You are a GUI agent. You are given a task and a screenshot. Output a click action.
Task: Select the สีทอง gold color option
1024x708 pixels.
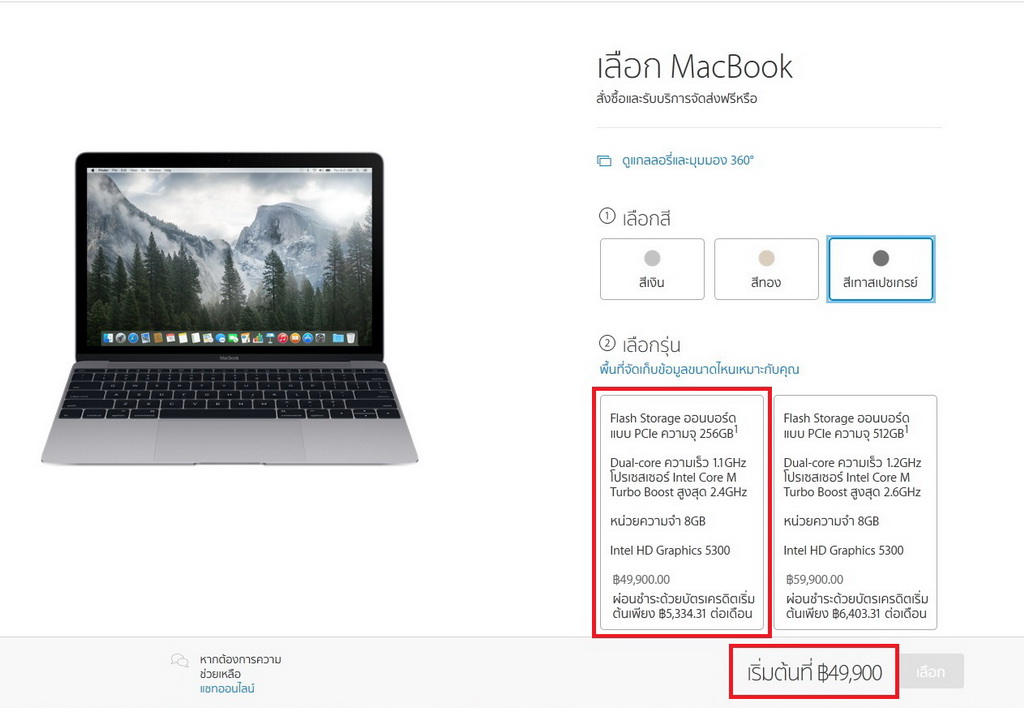coord(766,269)
